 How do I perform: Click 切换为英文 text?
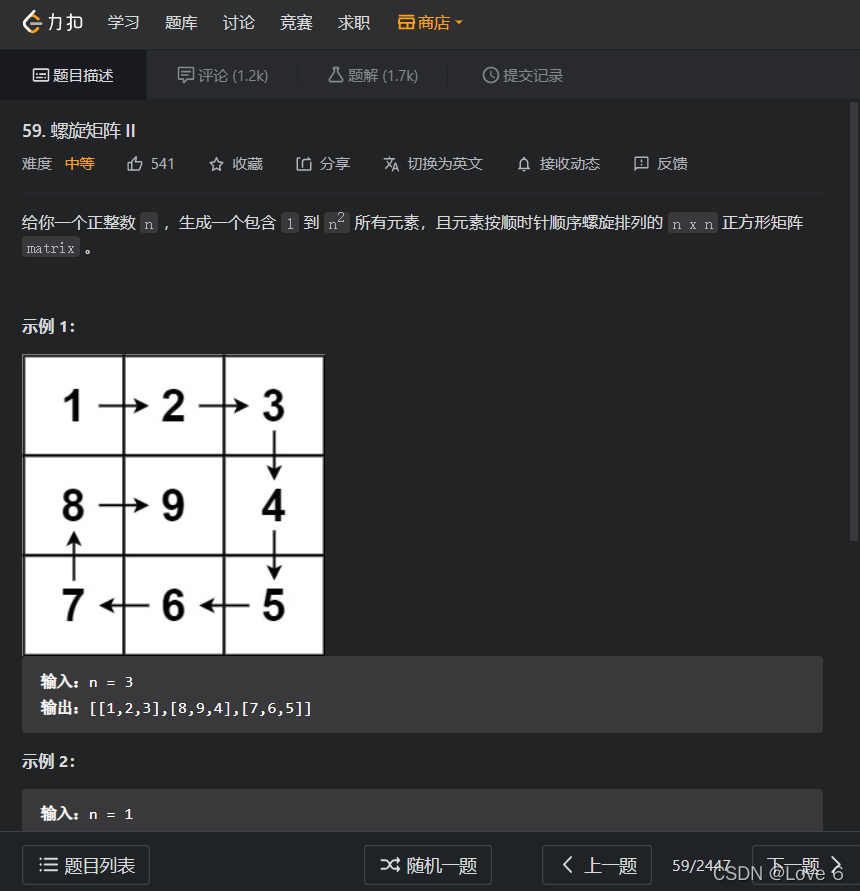point(445,164)
